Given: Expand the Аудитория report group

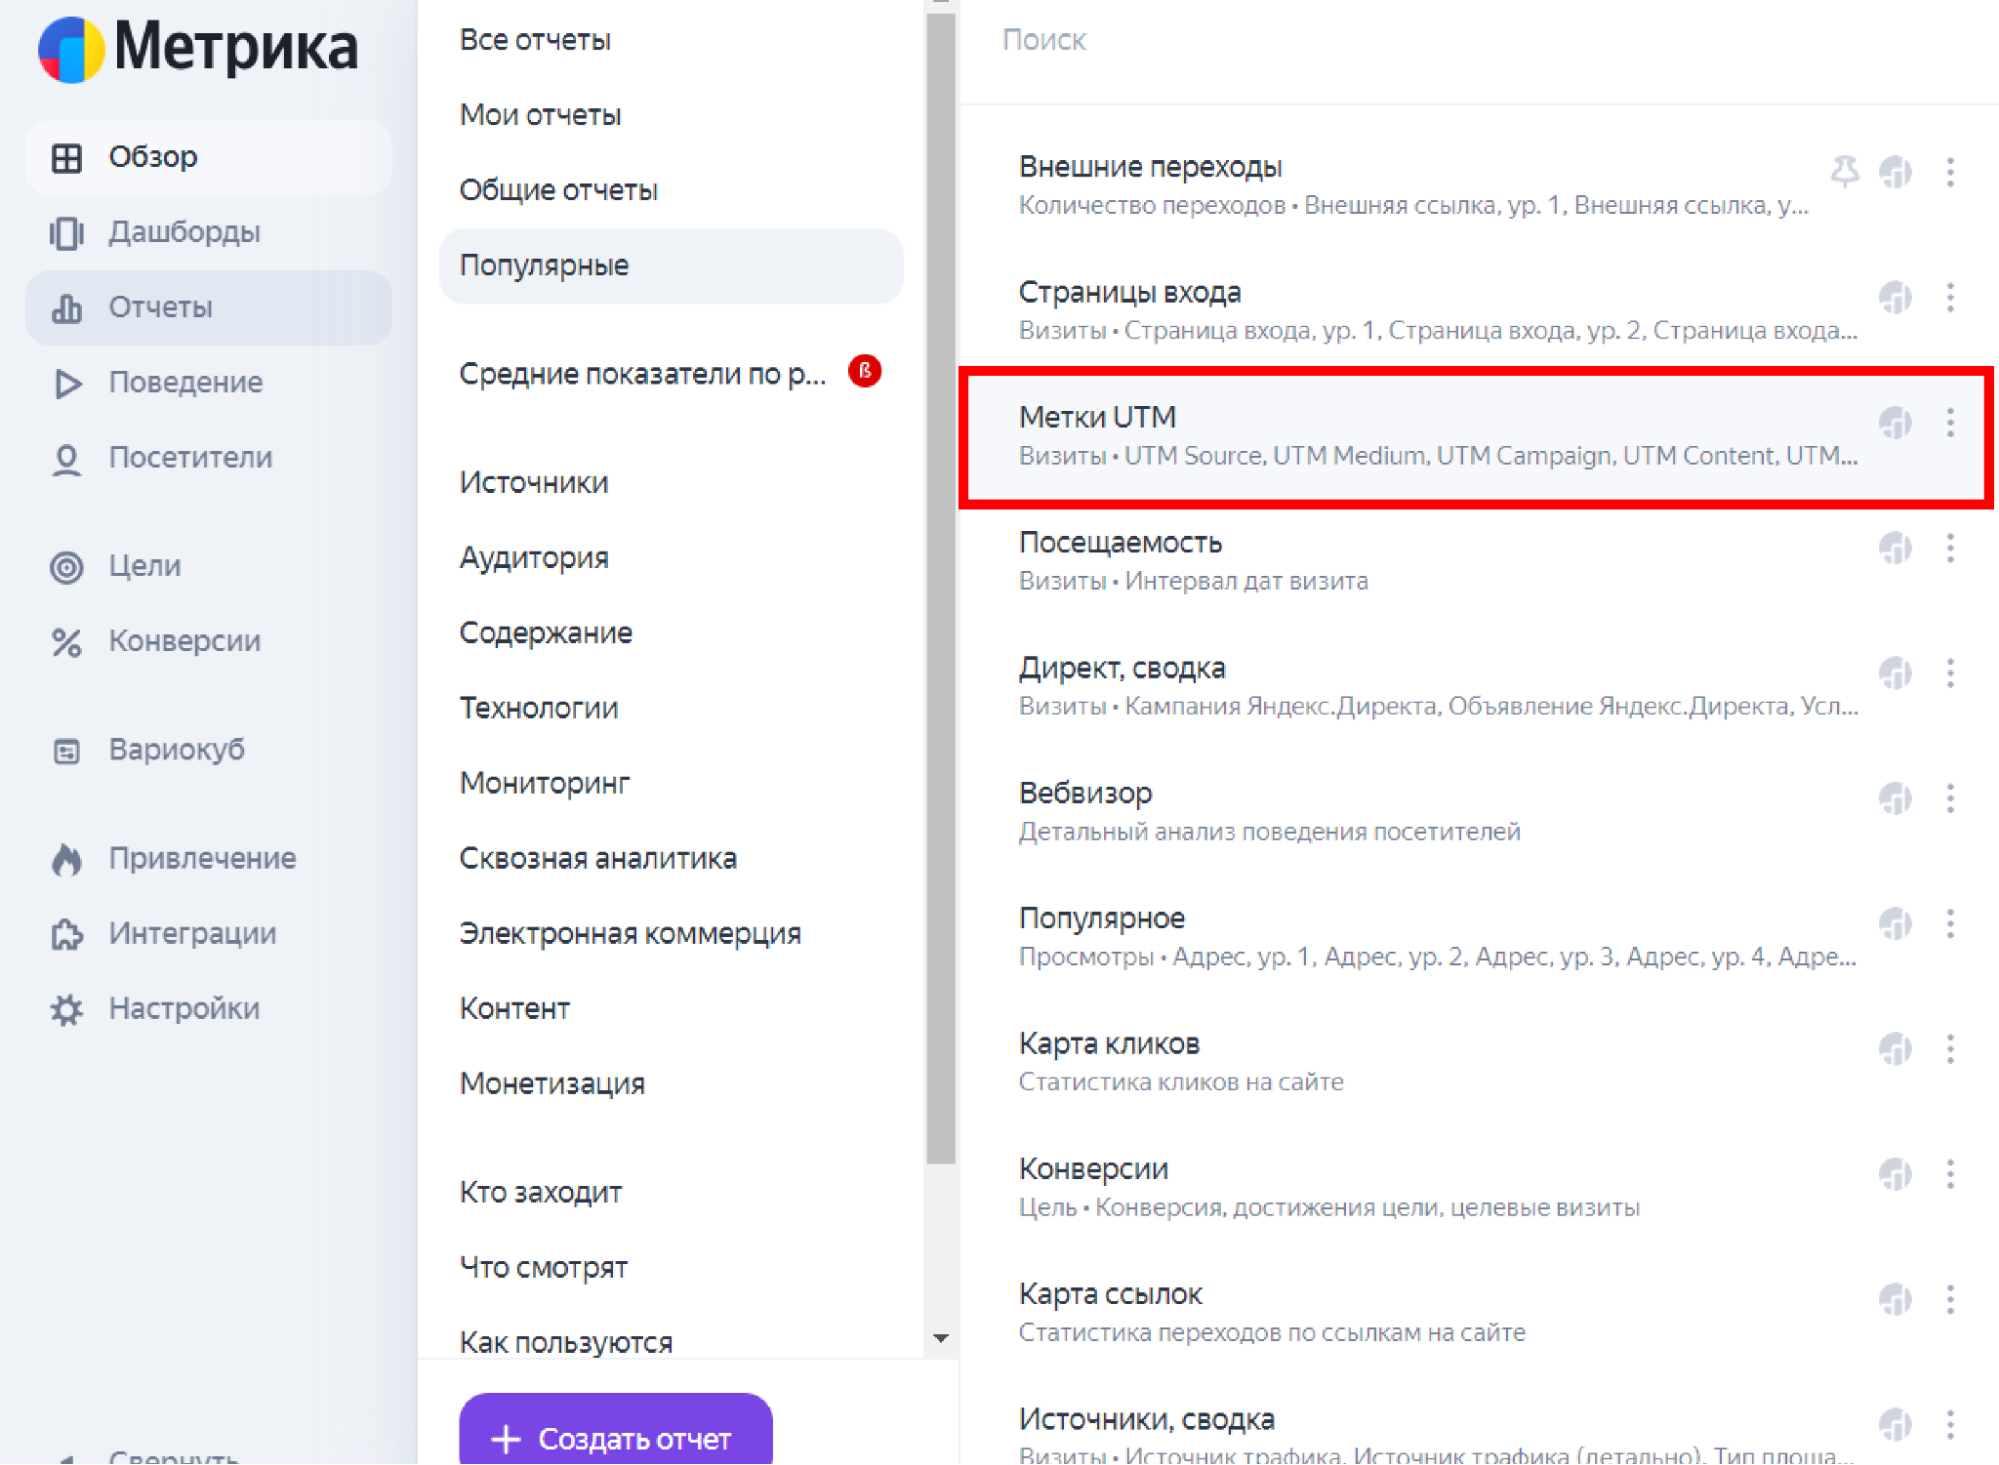Looking at the screenshot, I should 534,558.
